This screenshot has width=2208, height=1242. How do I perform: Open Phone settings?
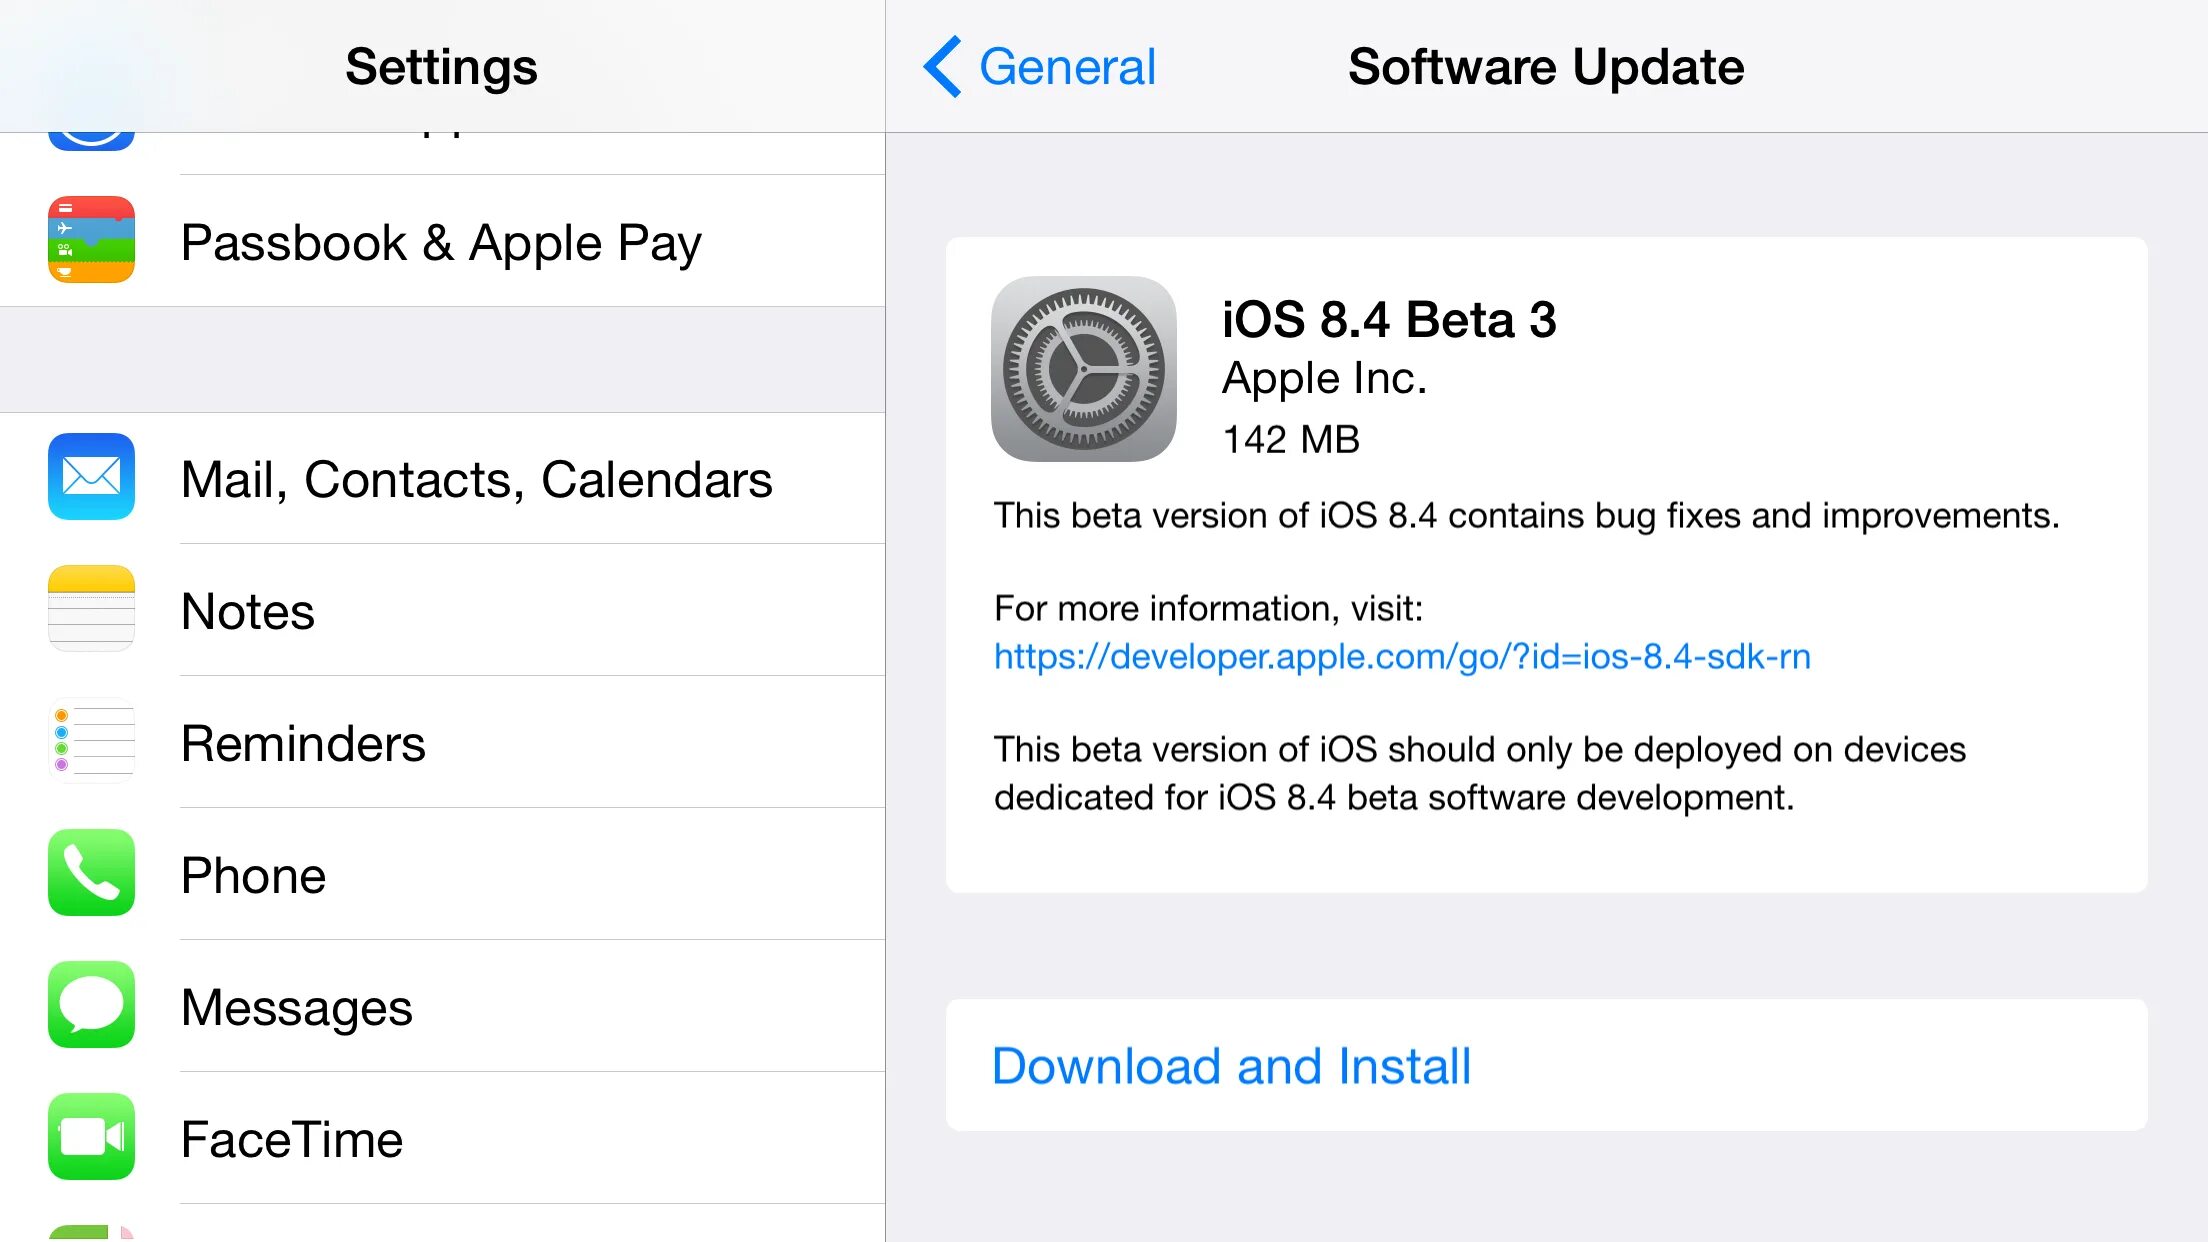441,875
